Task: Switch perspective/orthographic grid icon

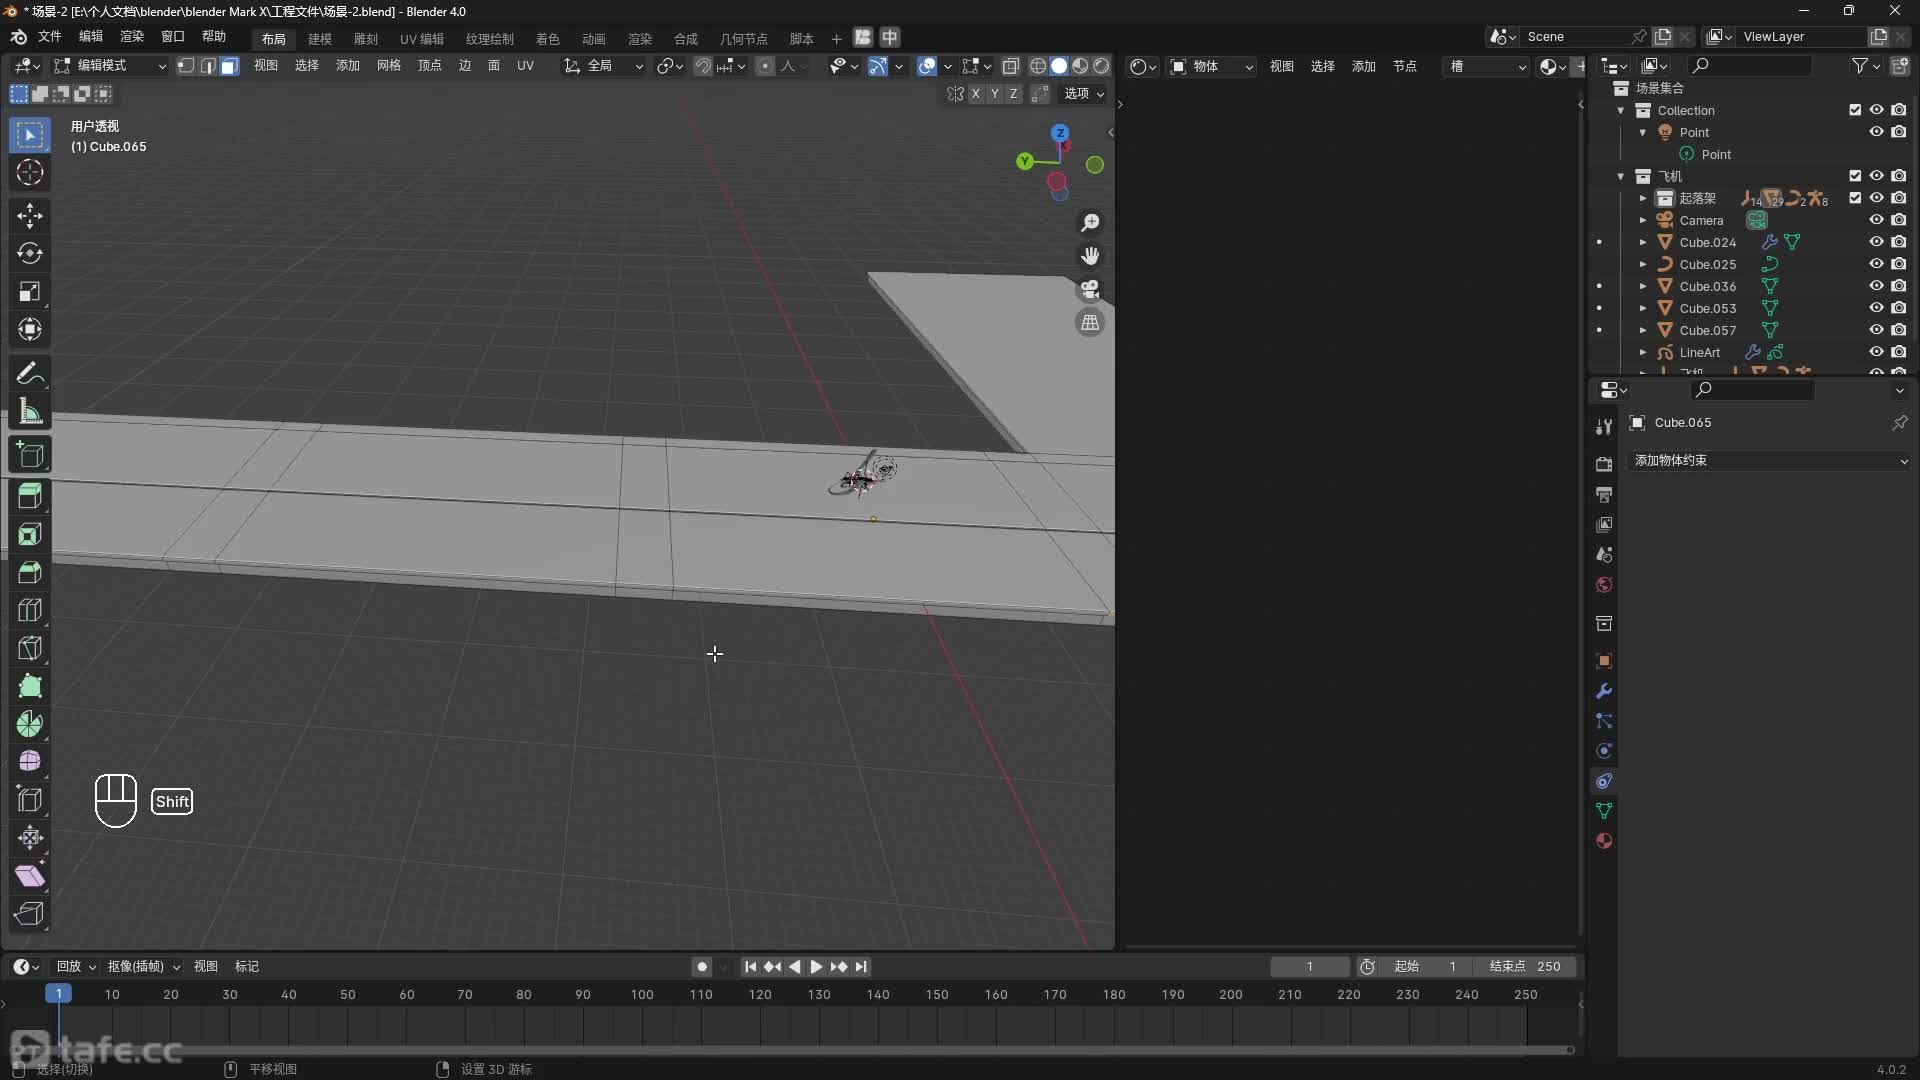Action: 1090,323
